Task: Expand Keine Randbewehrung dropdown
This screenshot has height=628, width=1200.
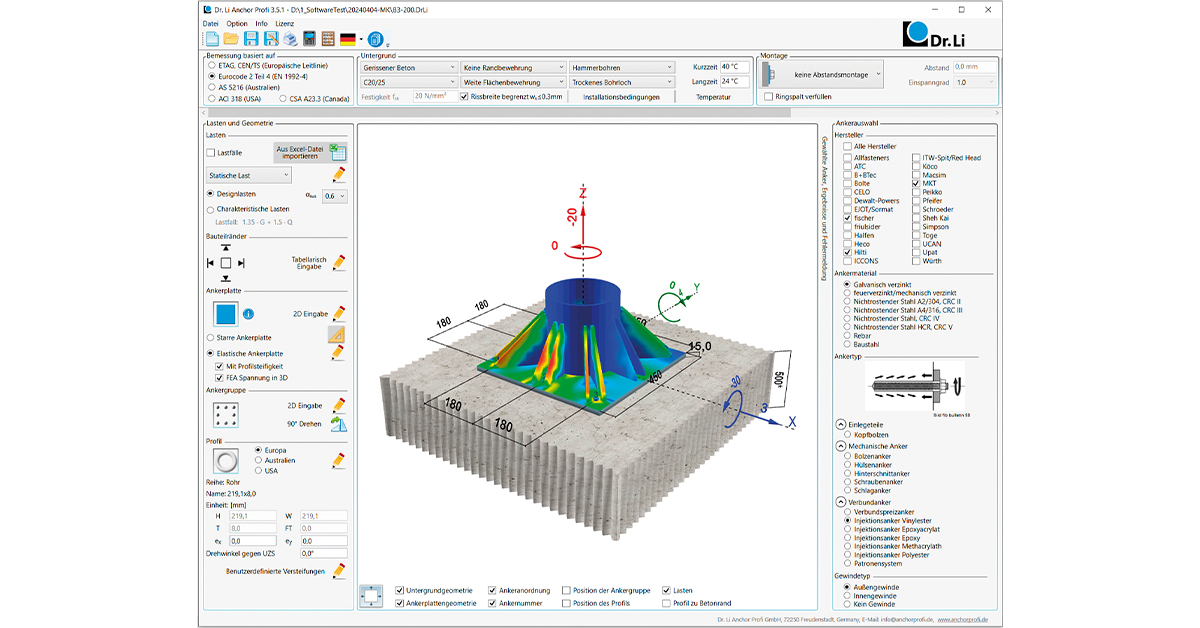Action: [512, 67]
